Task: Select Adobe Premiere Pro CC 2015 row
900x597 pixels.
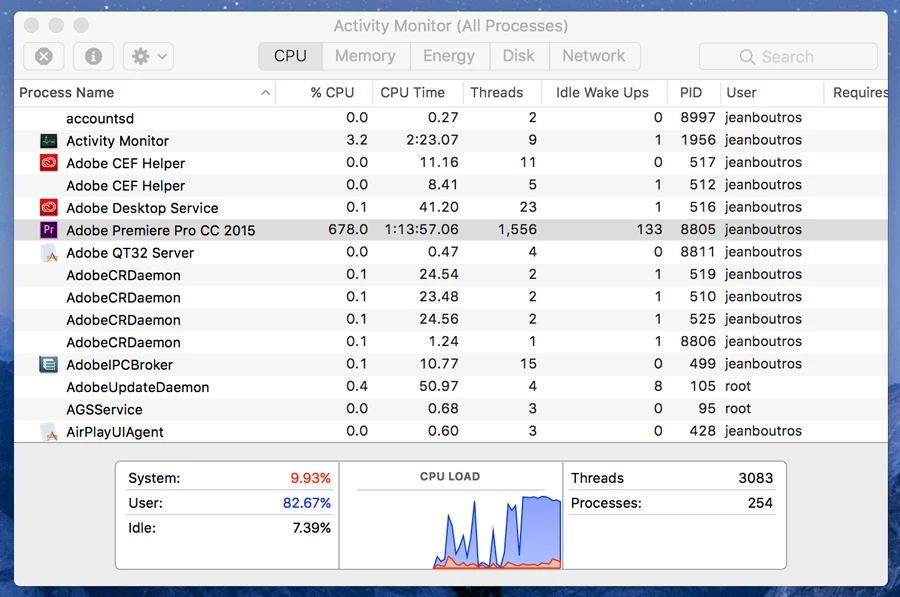Action: click(451, 230)
